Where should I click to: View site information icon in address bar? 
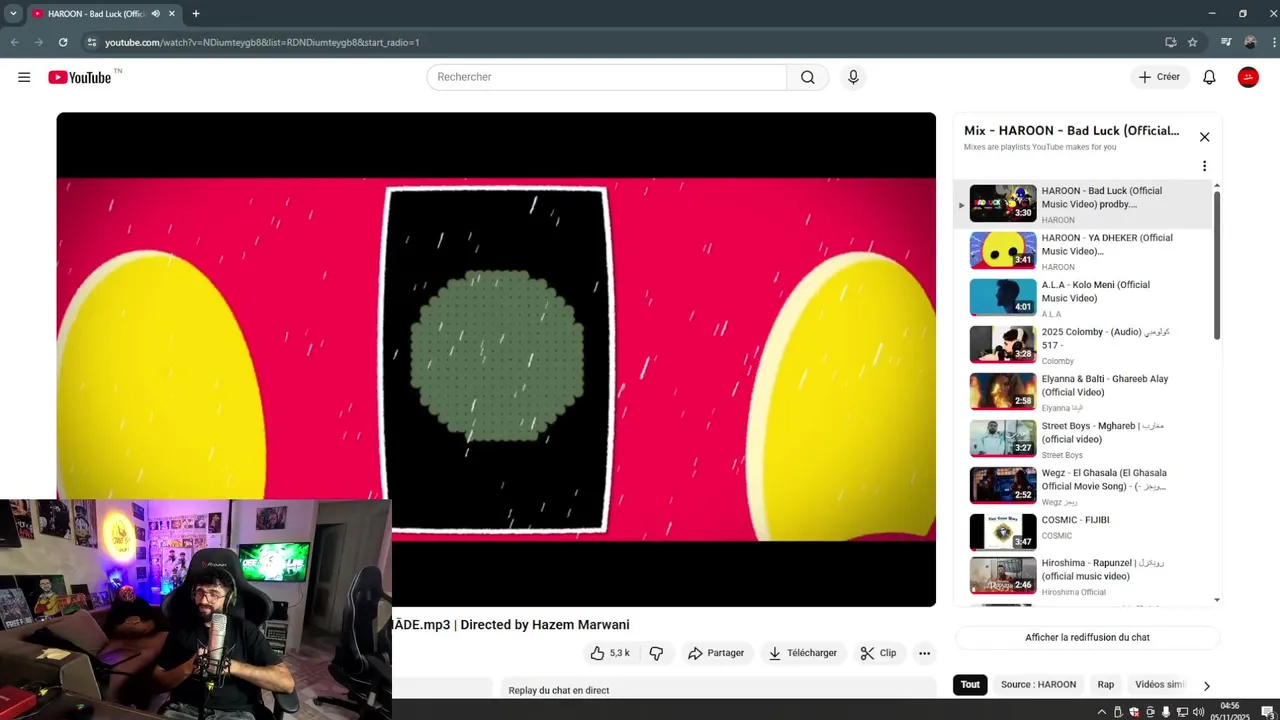[x=91, y=42]
